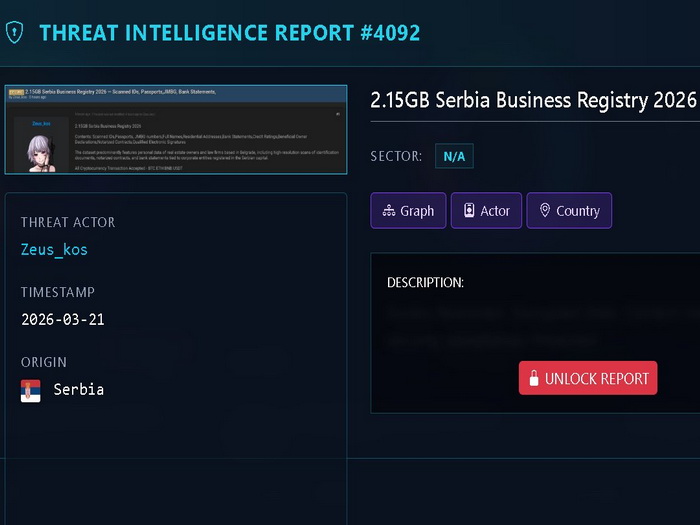The image size is (700, 525).
Task: Click the Serbia flag icon
Action: coord(31,390)
